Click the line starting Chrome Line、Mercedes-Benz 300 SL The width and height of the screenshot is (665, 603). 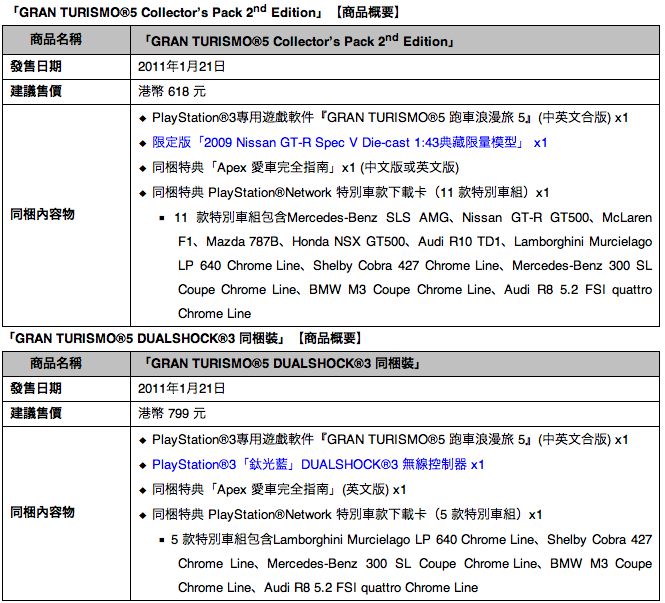pos(415,564)
